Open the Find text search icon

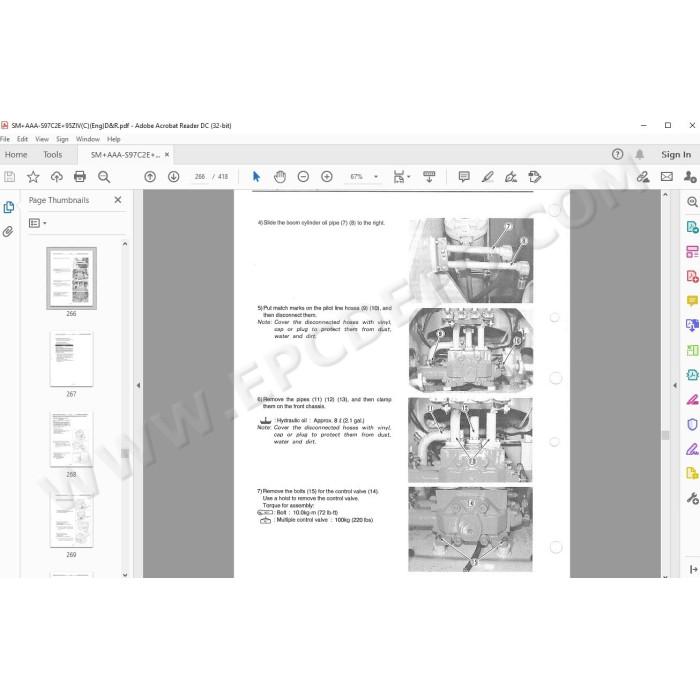click(104, 177)
